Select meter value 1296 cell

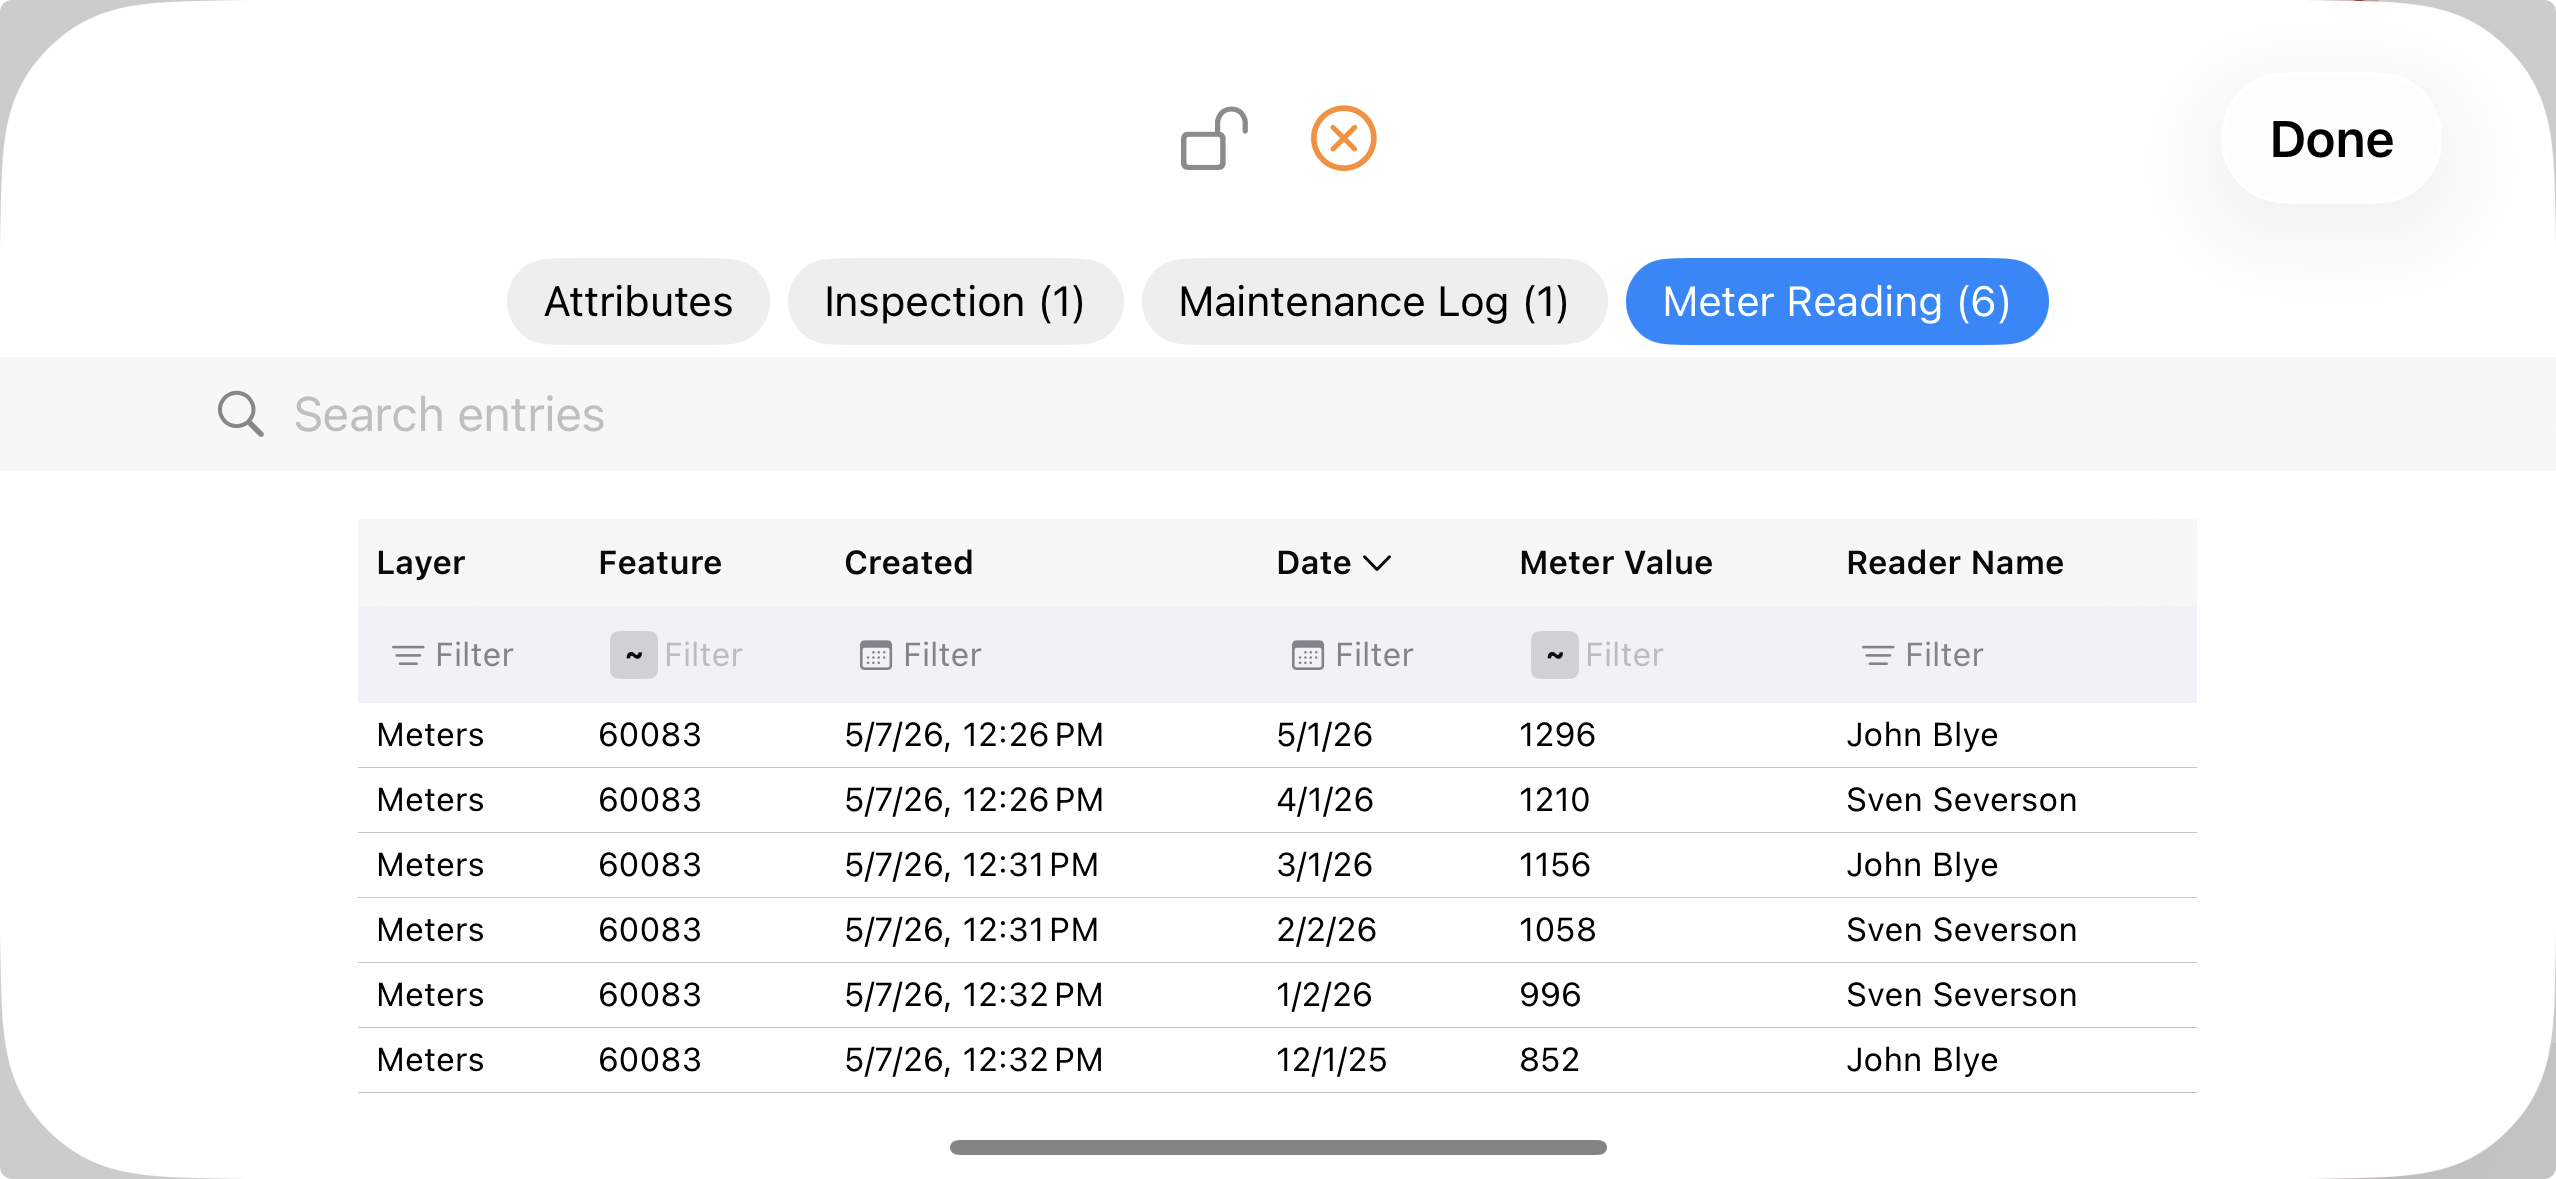tap(1557, 735)
